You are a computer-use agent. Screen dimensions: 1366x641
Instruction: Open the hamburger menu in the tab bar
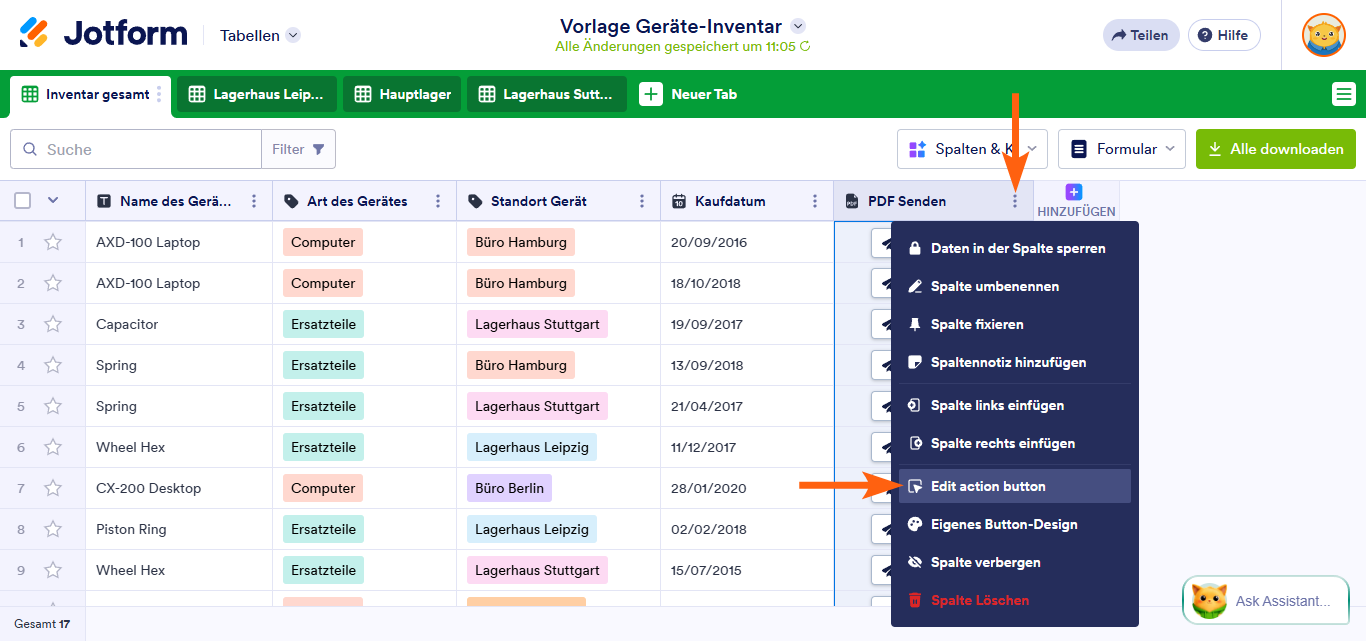click(x=1343, y=94)
